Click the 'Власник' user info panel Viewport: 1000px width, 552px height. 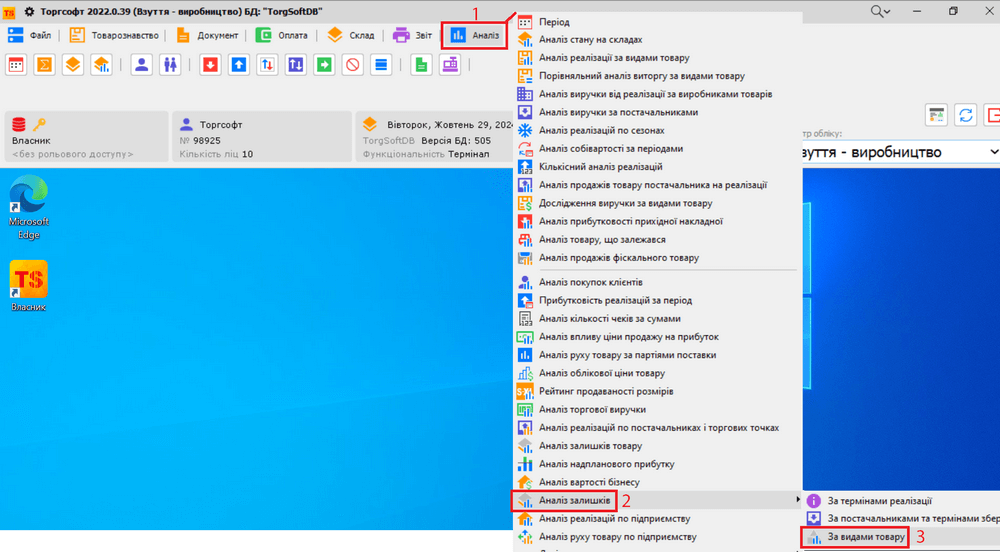[x=85, y=137]
